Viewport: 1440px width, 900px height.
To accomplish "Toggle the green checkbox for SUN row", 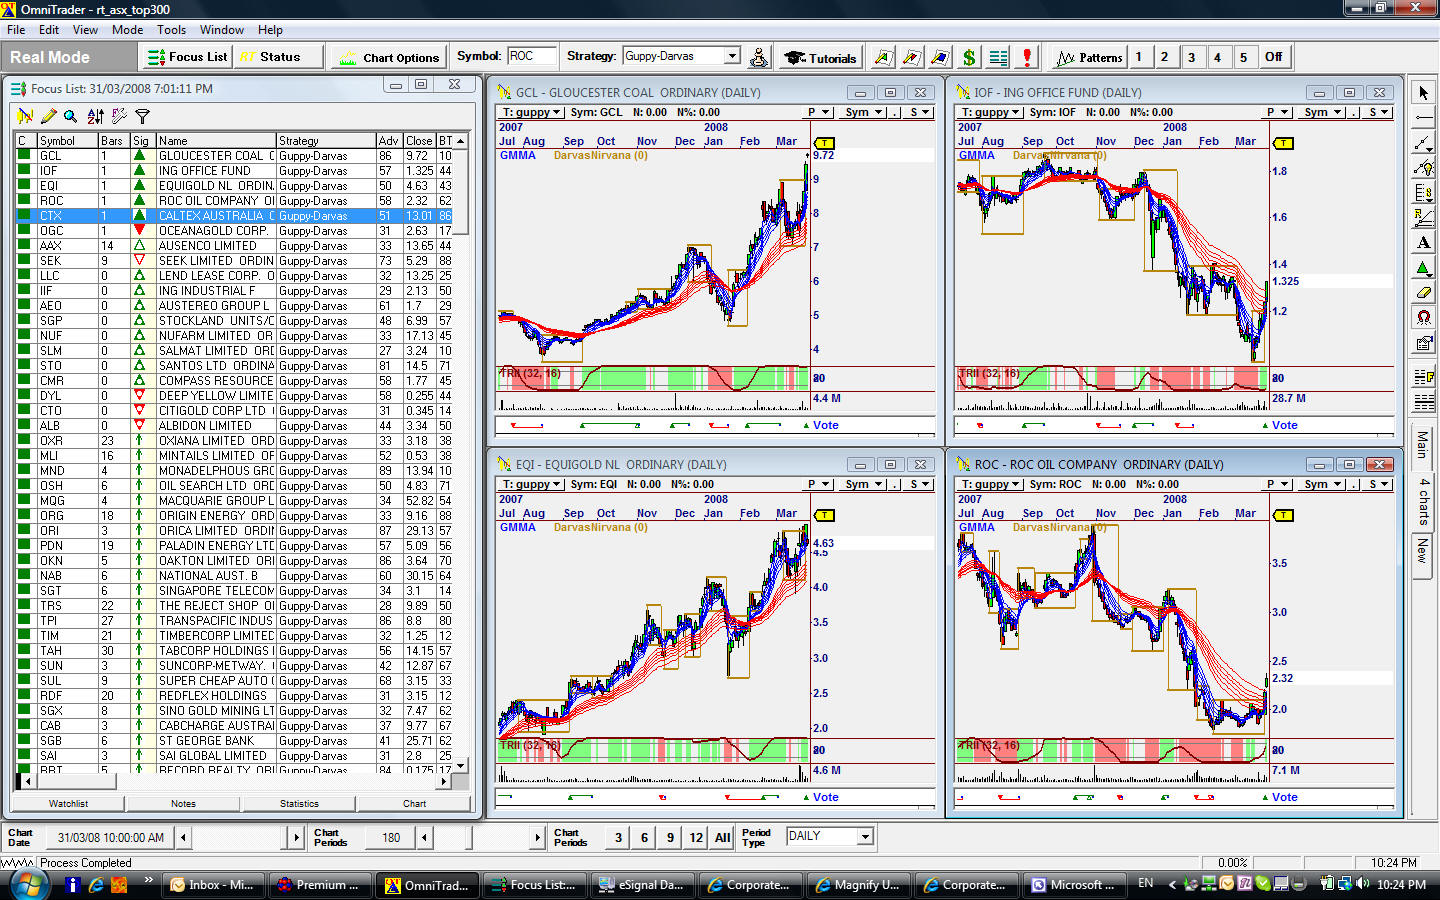I will point(23,666).
